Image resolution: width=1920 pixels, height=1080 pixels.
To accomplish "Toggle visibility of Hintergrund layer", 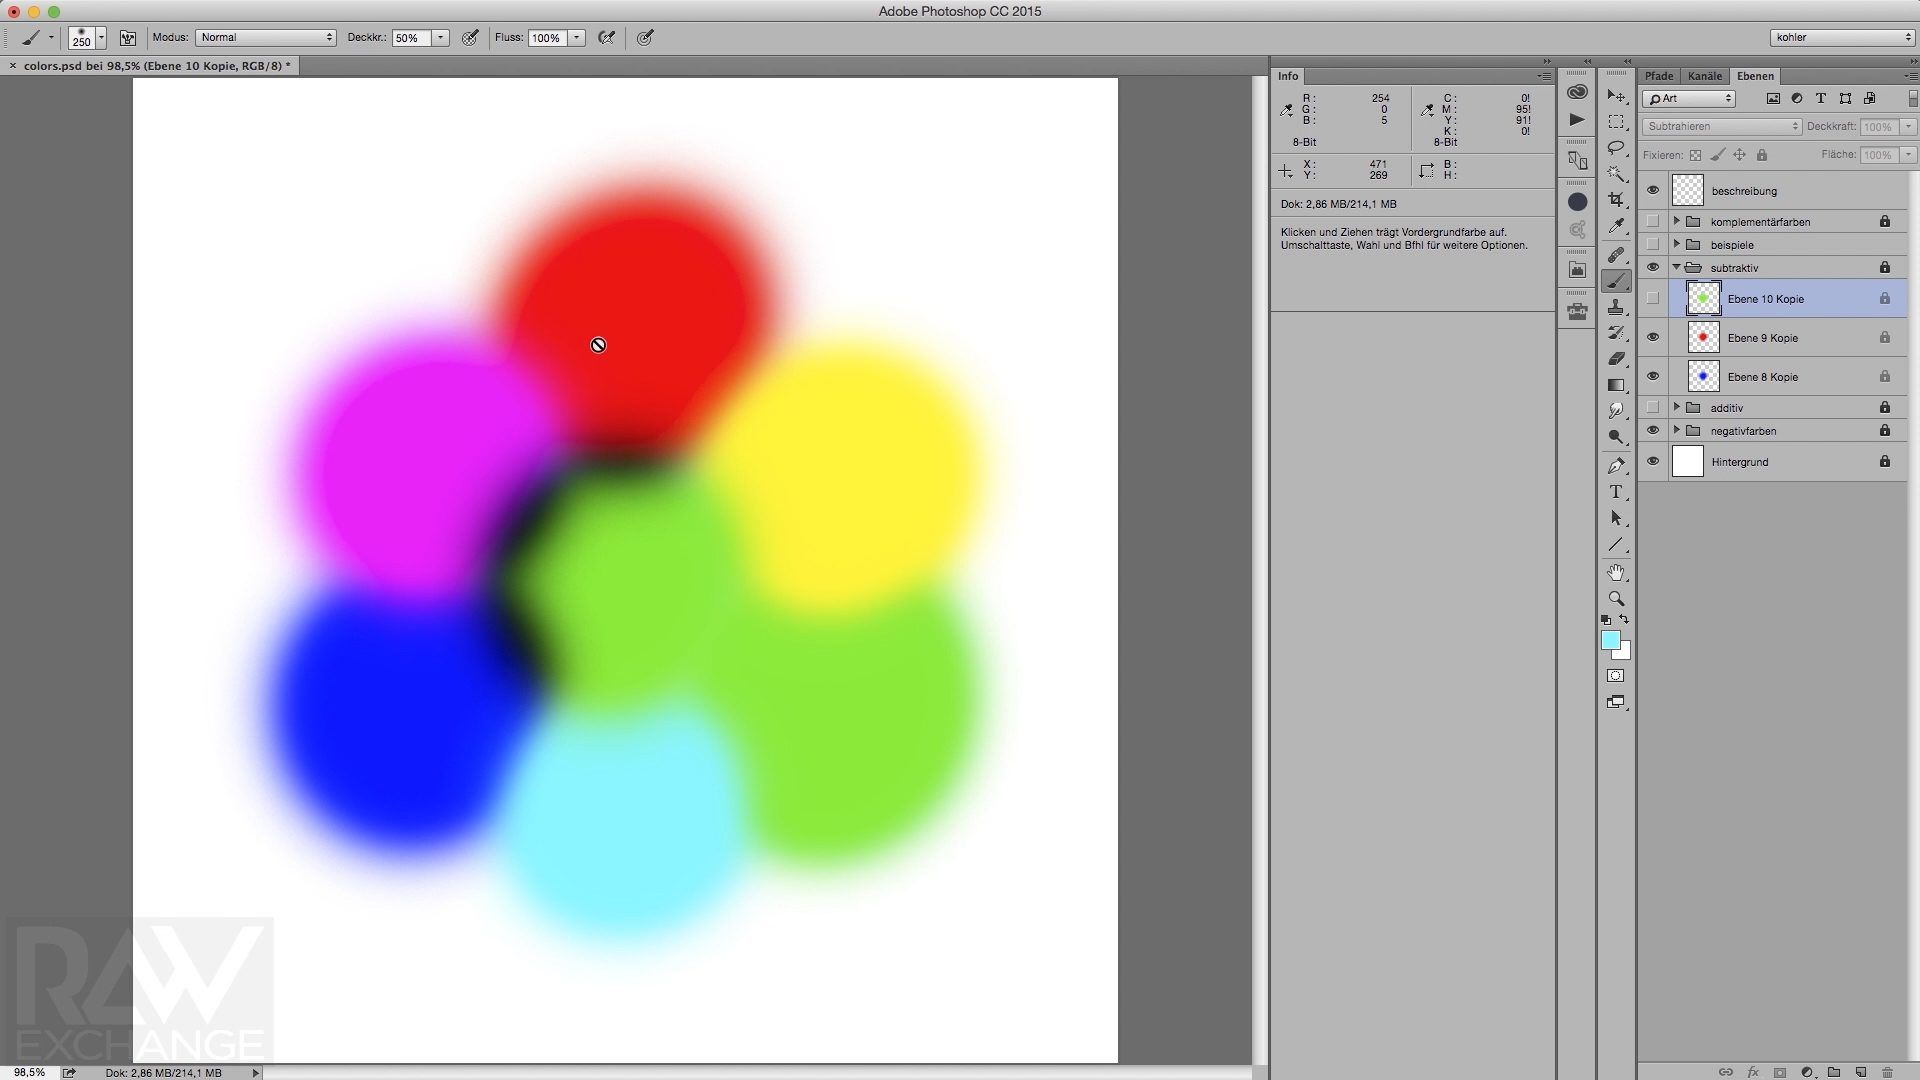I will (x=1654, y=462).
